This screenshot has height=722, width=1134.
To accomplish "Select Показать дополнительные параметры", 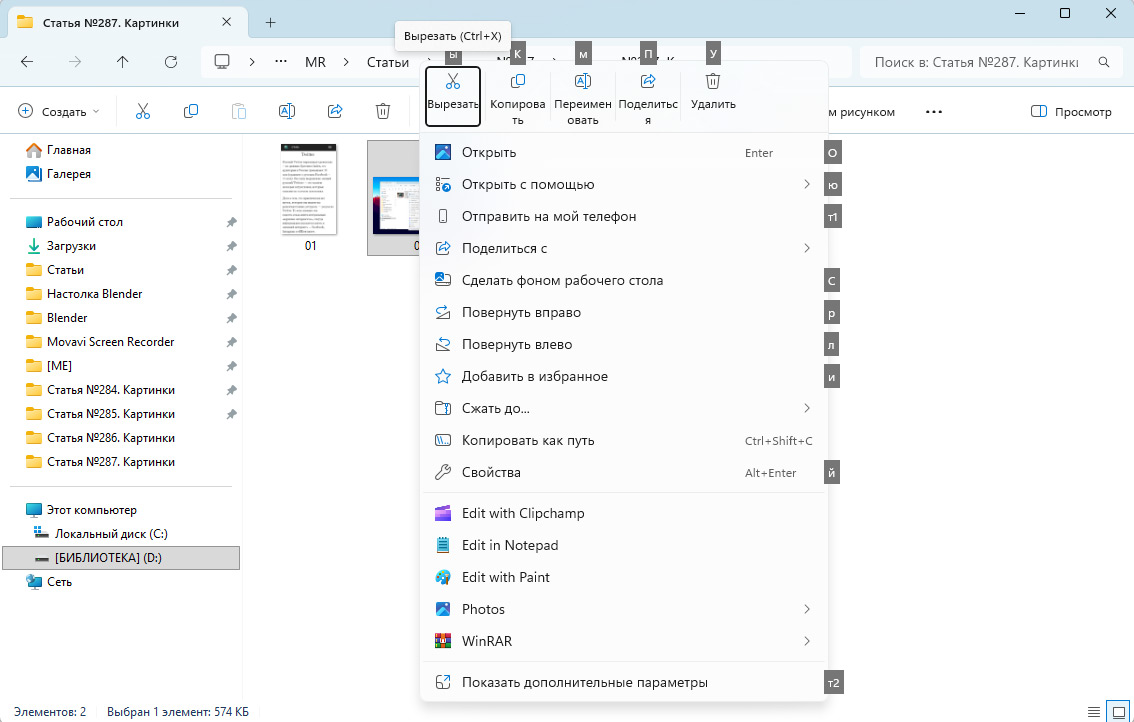I will tap(584, 683).
